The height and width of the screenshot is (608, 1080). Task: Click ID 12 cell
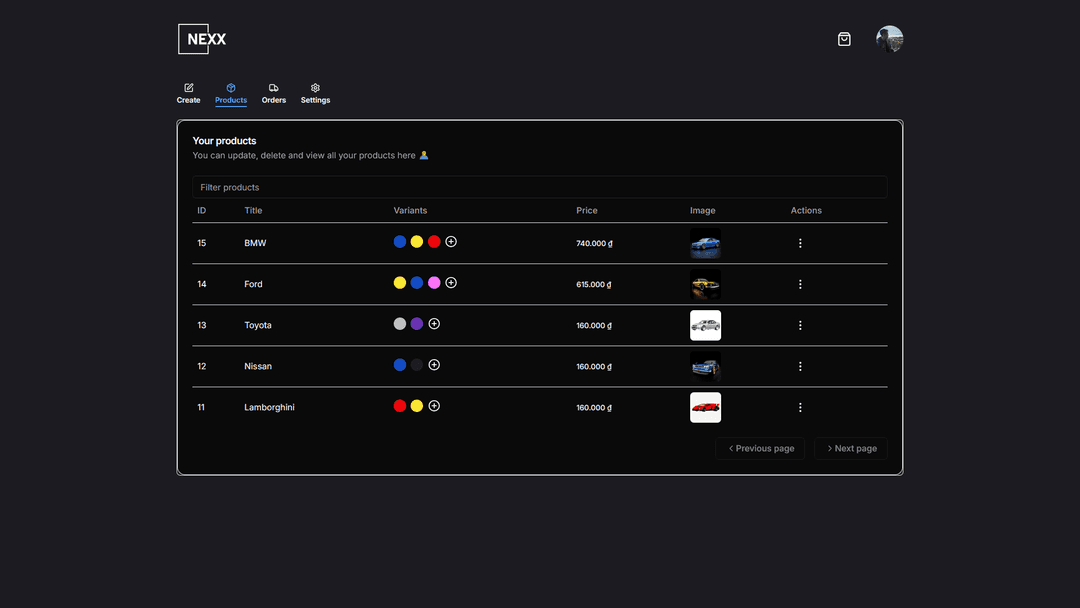click(x=202, y=366)
